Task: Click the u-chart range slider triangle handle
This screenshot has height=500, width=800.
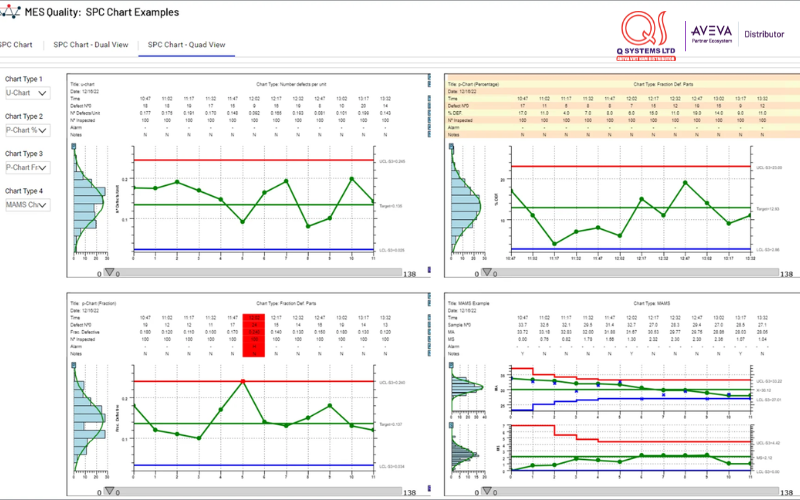Action: pyautogui.click(x=109, y=272)
